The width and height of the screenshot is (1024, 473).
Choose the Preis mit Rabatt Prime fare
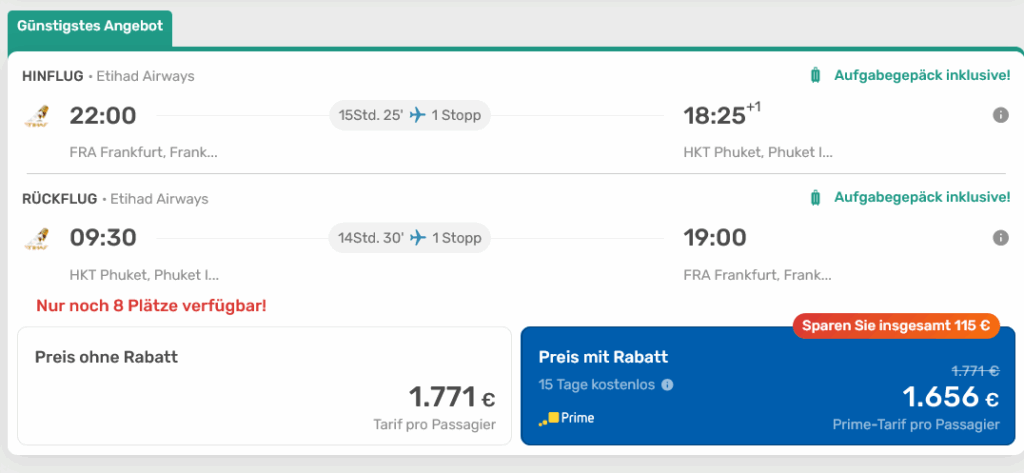point(767,385)
